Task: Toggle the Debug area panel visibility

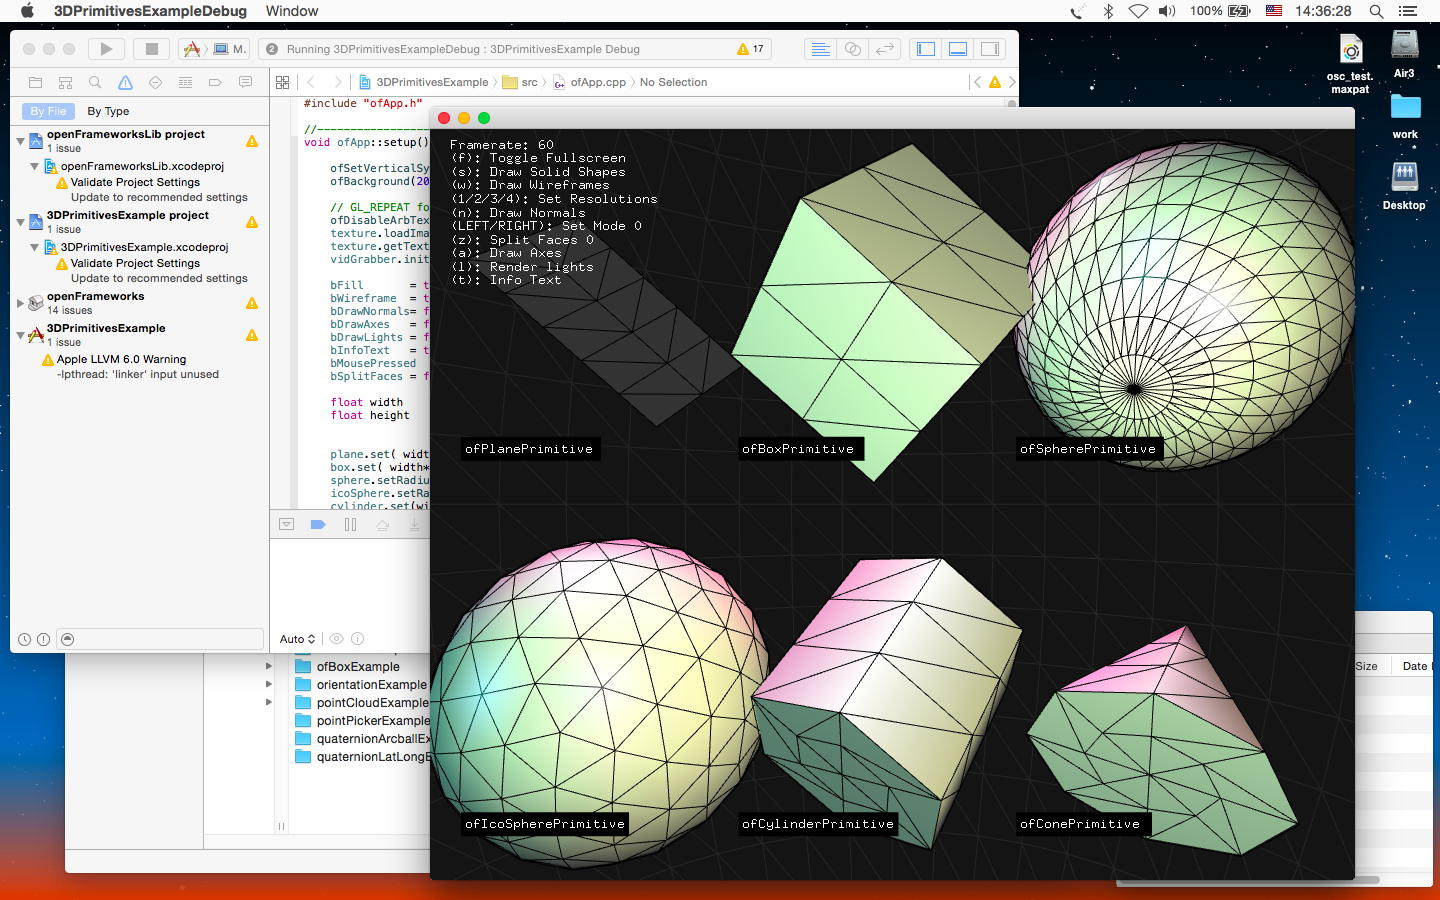Action: [958, 48]
